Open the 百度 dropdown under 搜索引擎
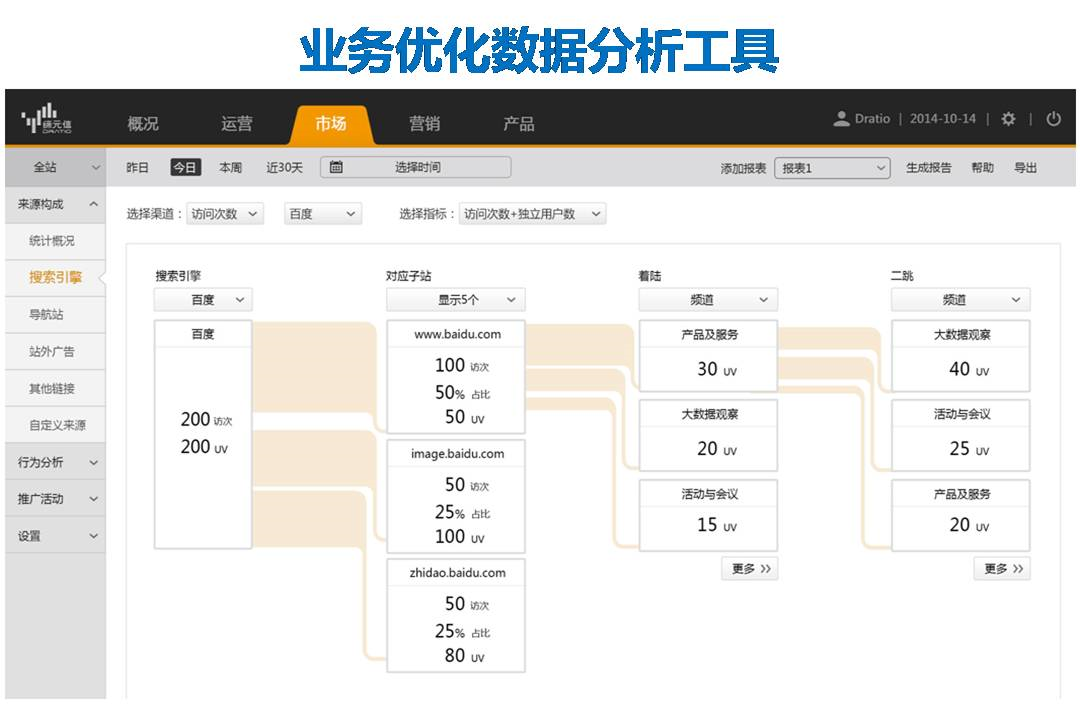Screen dimensions: 1080x720 203,300
